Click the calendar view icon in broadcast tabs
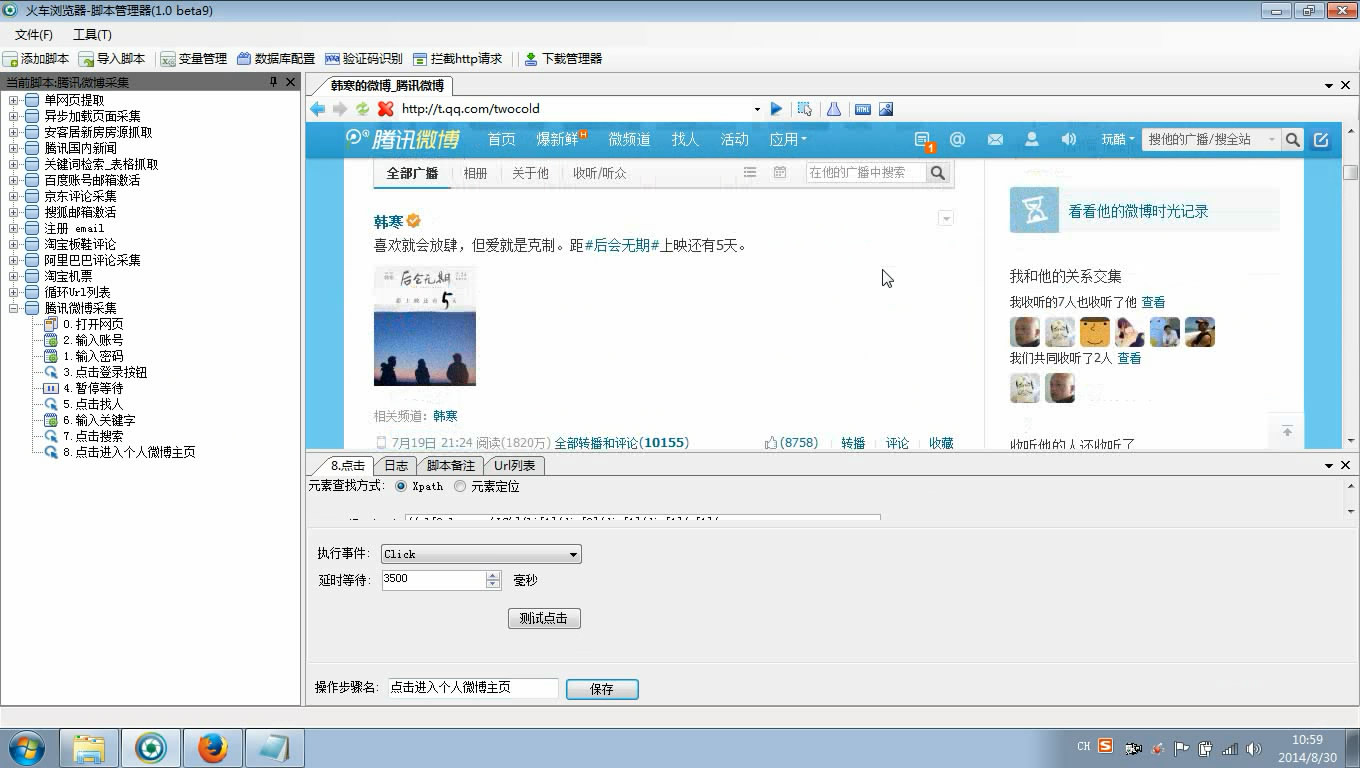Image resolution: width=1360 pixels, height=768 pixels. (780, 173)
